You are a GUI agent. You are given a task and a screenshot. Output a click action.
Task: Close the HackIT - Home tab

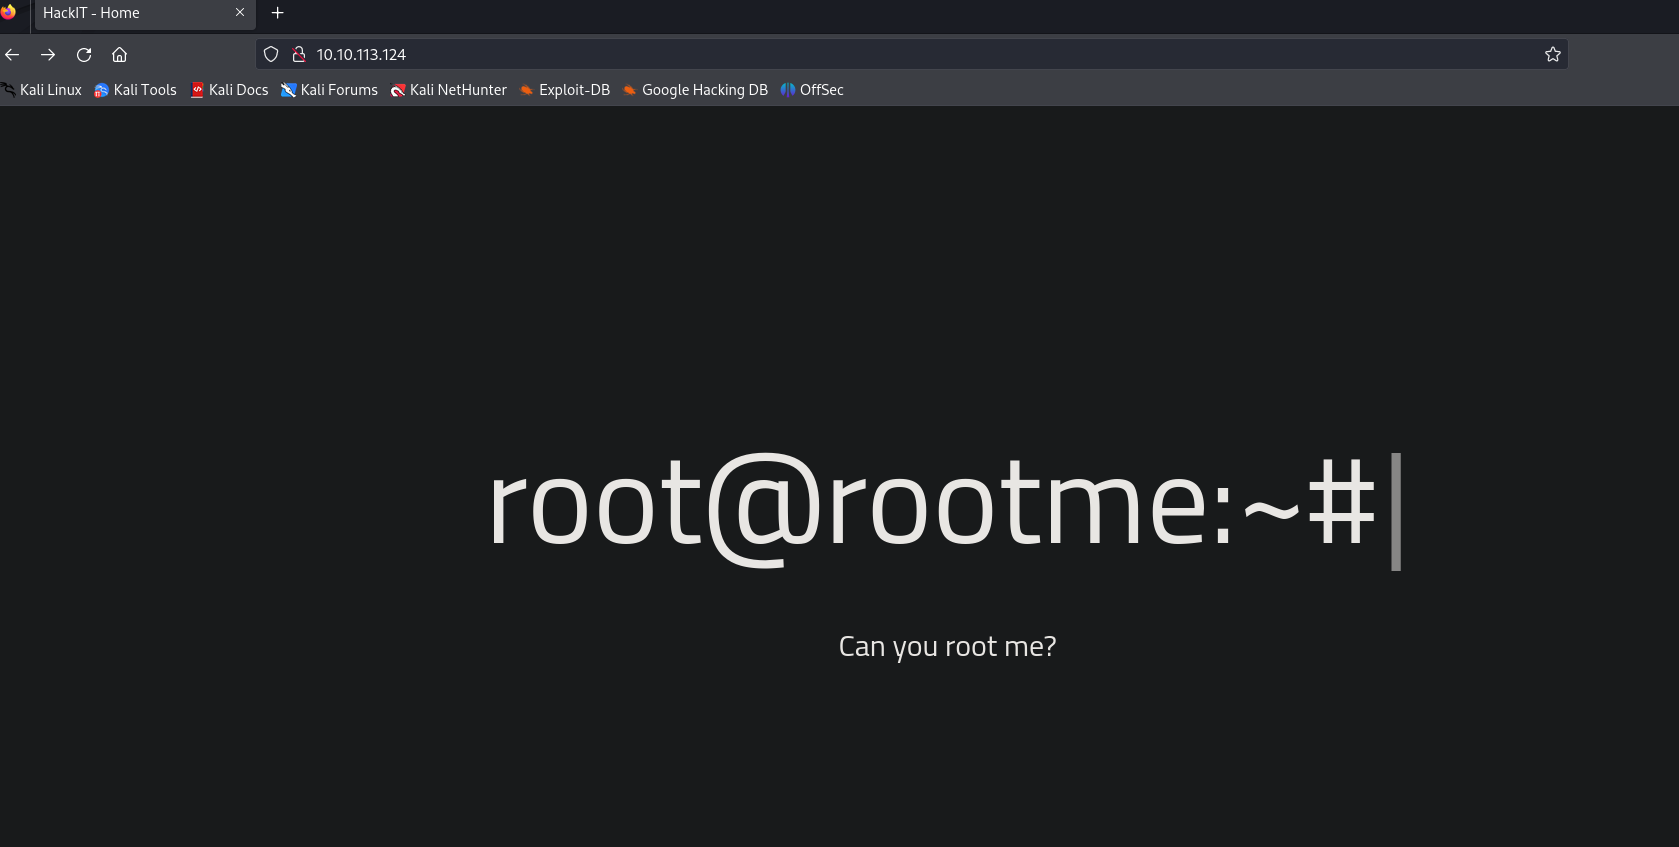240,13
